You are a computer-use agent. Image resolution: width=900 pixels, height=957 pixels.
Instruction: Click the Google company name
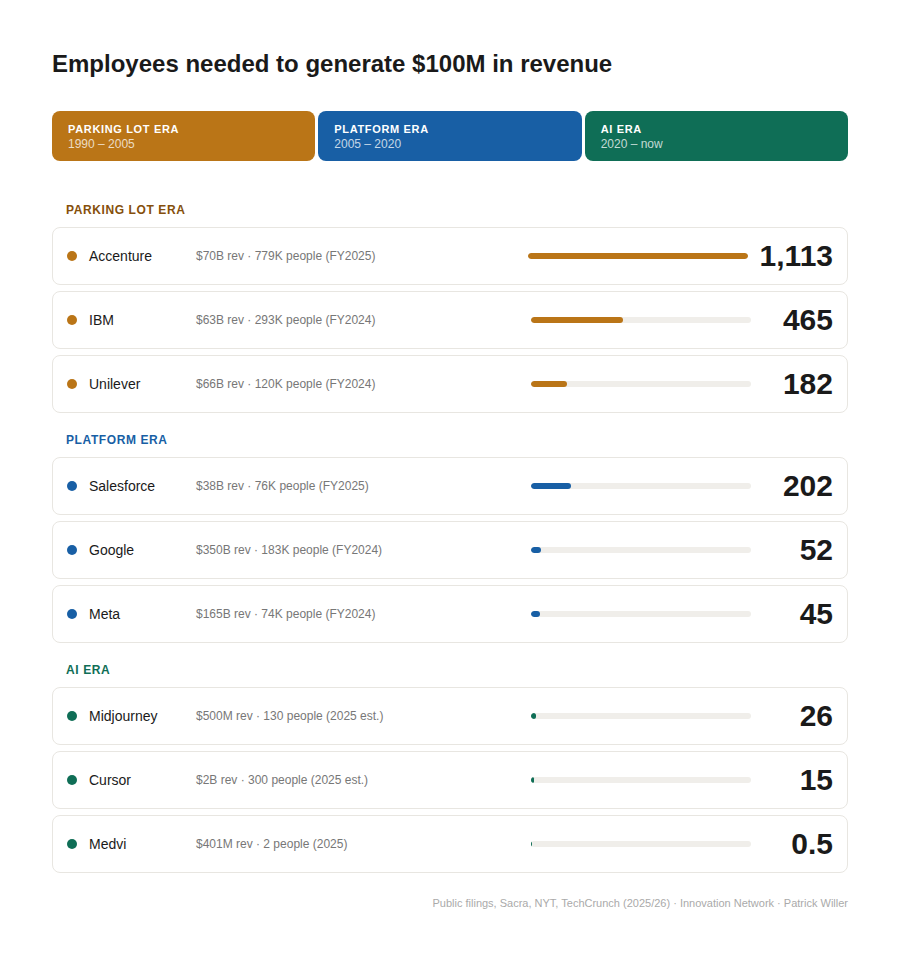111,551
